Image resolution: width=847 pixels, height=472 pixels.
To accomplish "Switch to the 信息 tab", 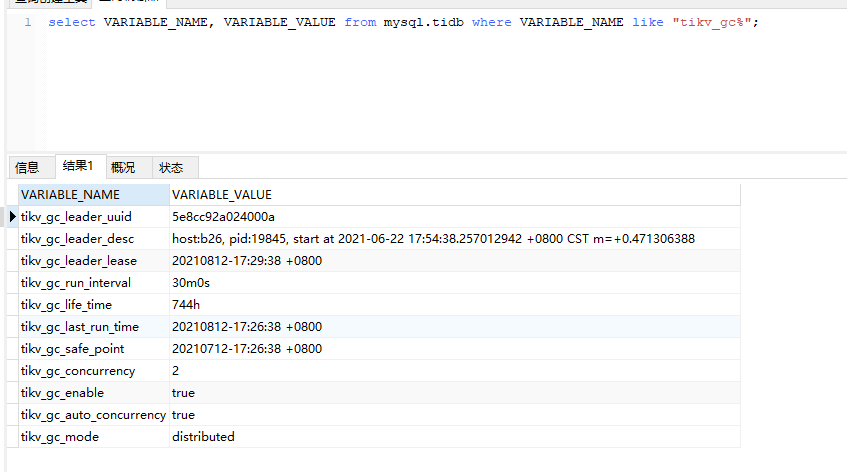I will [27, 167].
